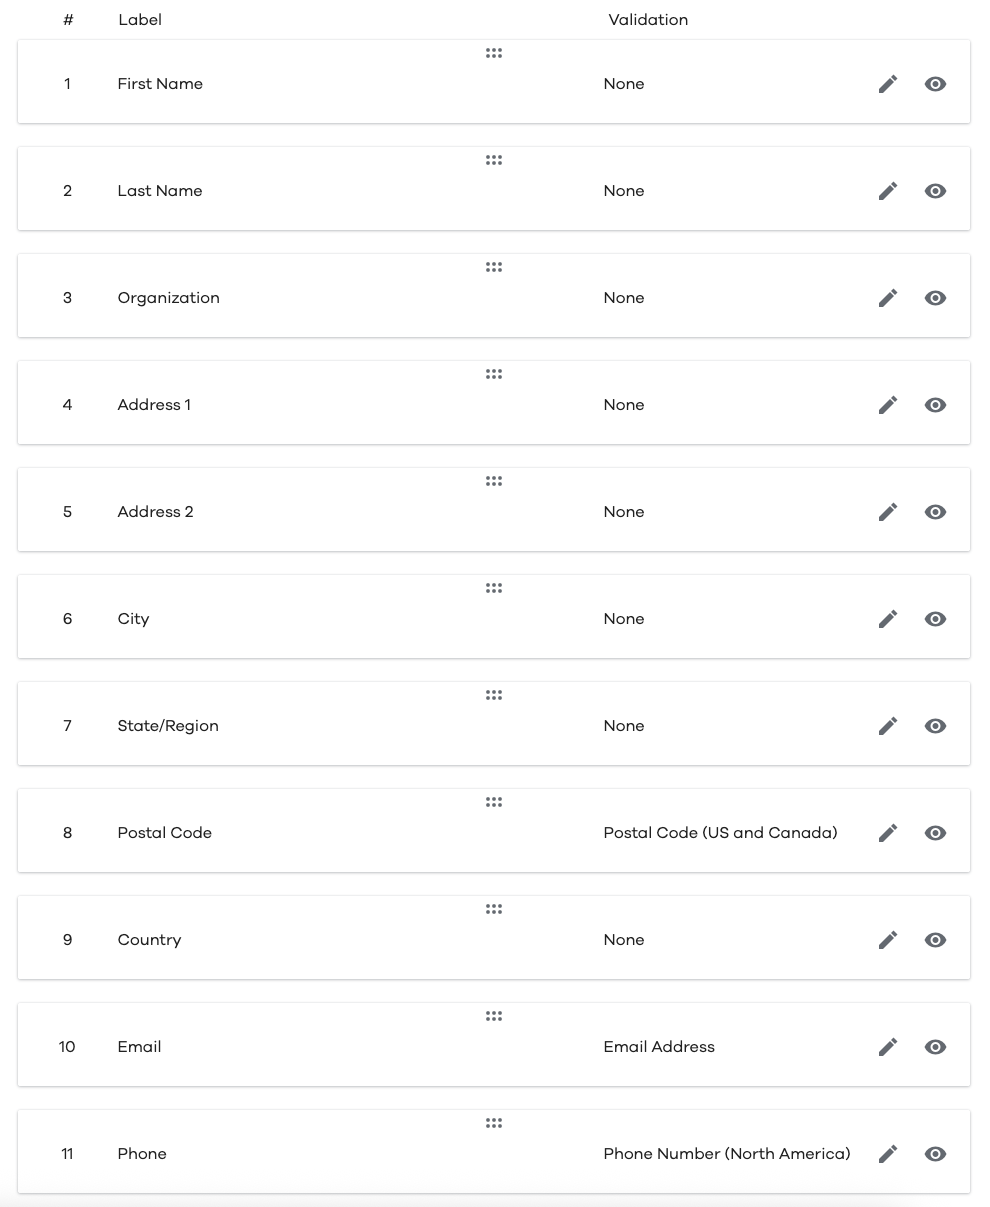
Task: Click the Phone Number (North America) validation
Action: pyautogui.click(x=727, y=1154)
